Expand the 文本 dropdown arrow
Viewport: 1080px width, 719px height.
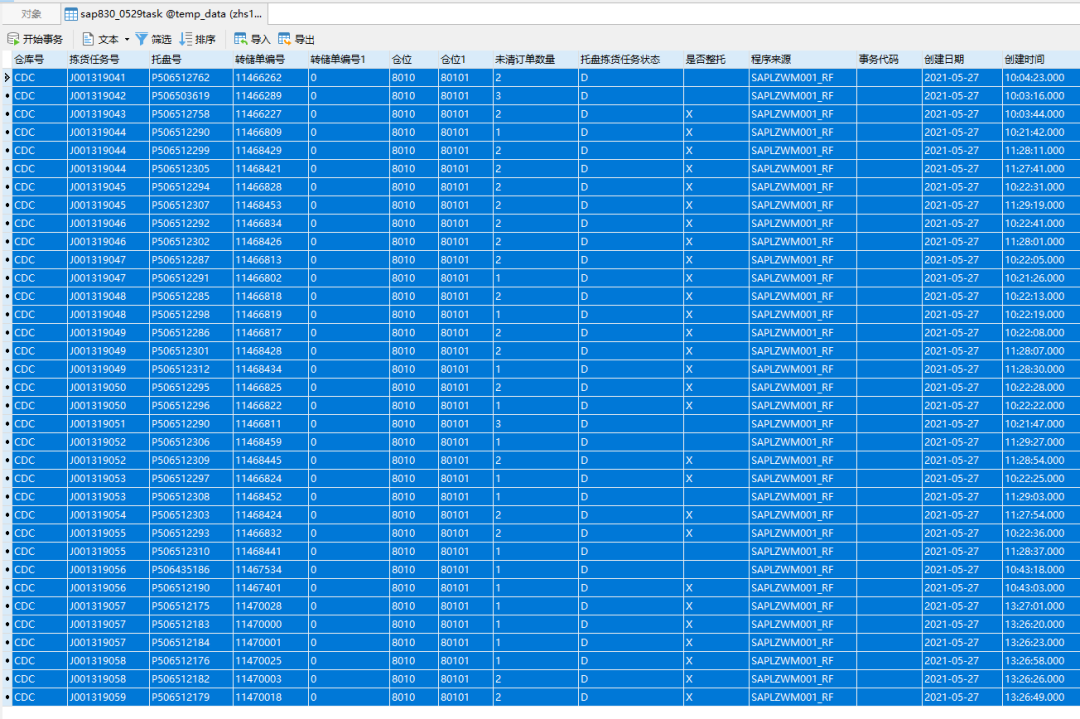(x=127, y=39)
